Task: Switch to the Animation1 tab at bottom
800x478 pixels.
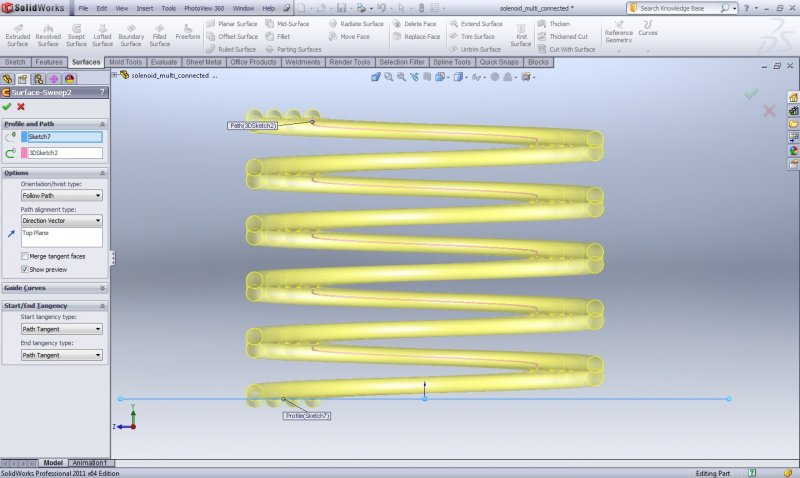Action: click(90, 463)
